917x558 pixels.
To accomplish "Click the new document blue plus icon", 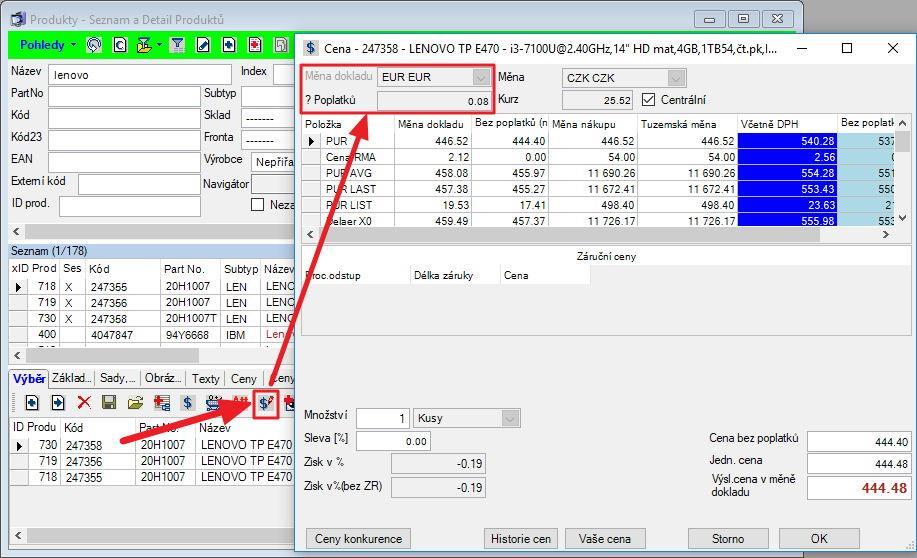I will [229, 45].
